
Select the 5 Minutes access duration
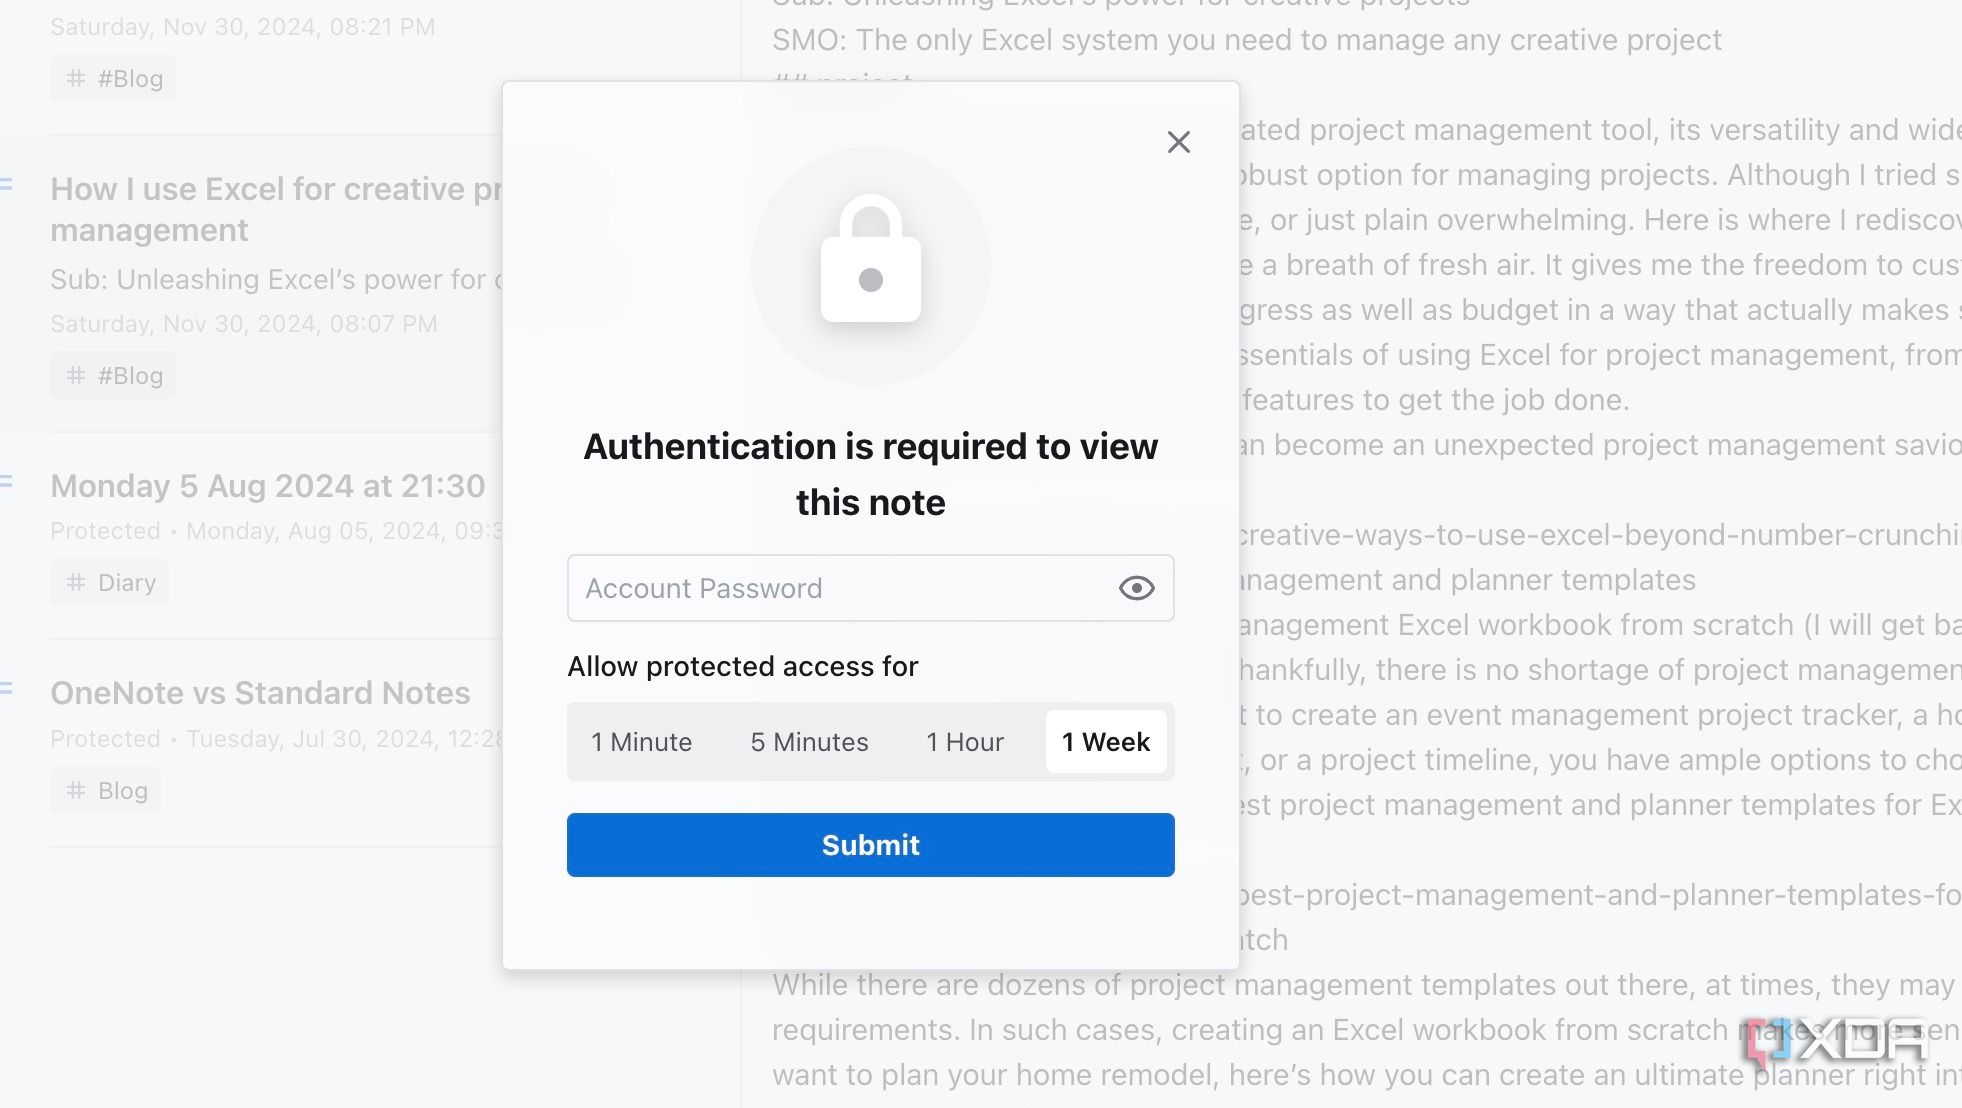[x=809, y=742]
